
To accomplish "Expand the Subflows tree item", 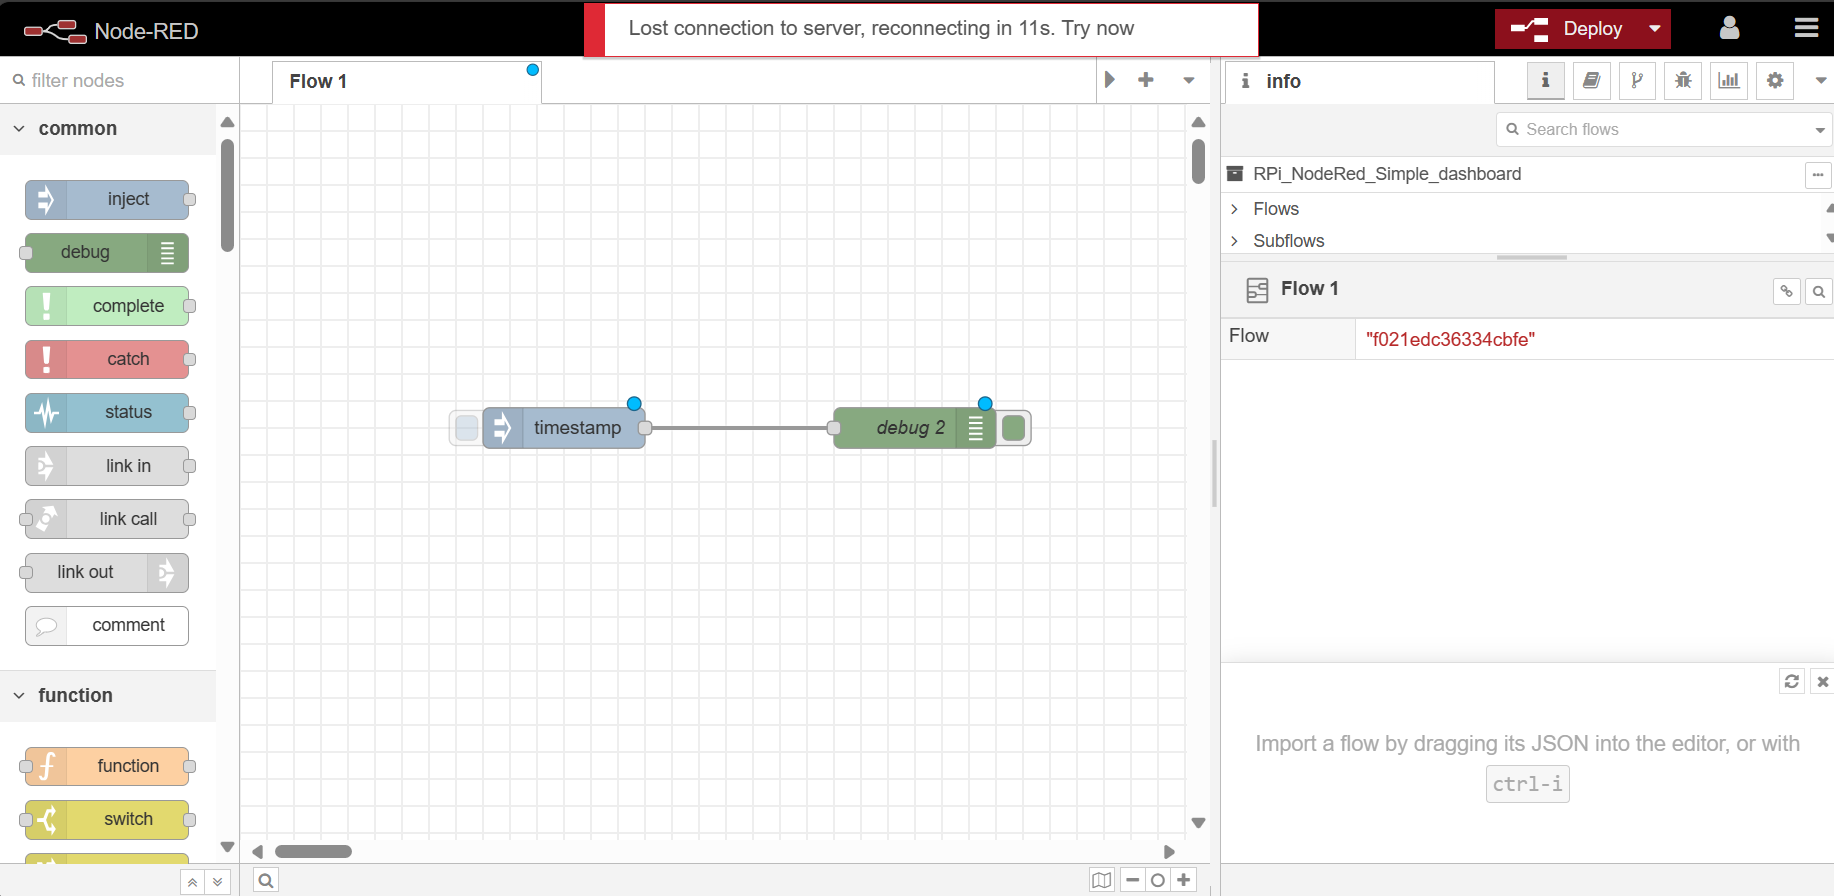I will pos(1235,241).
